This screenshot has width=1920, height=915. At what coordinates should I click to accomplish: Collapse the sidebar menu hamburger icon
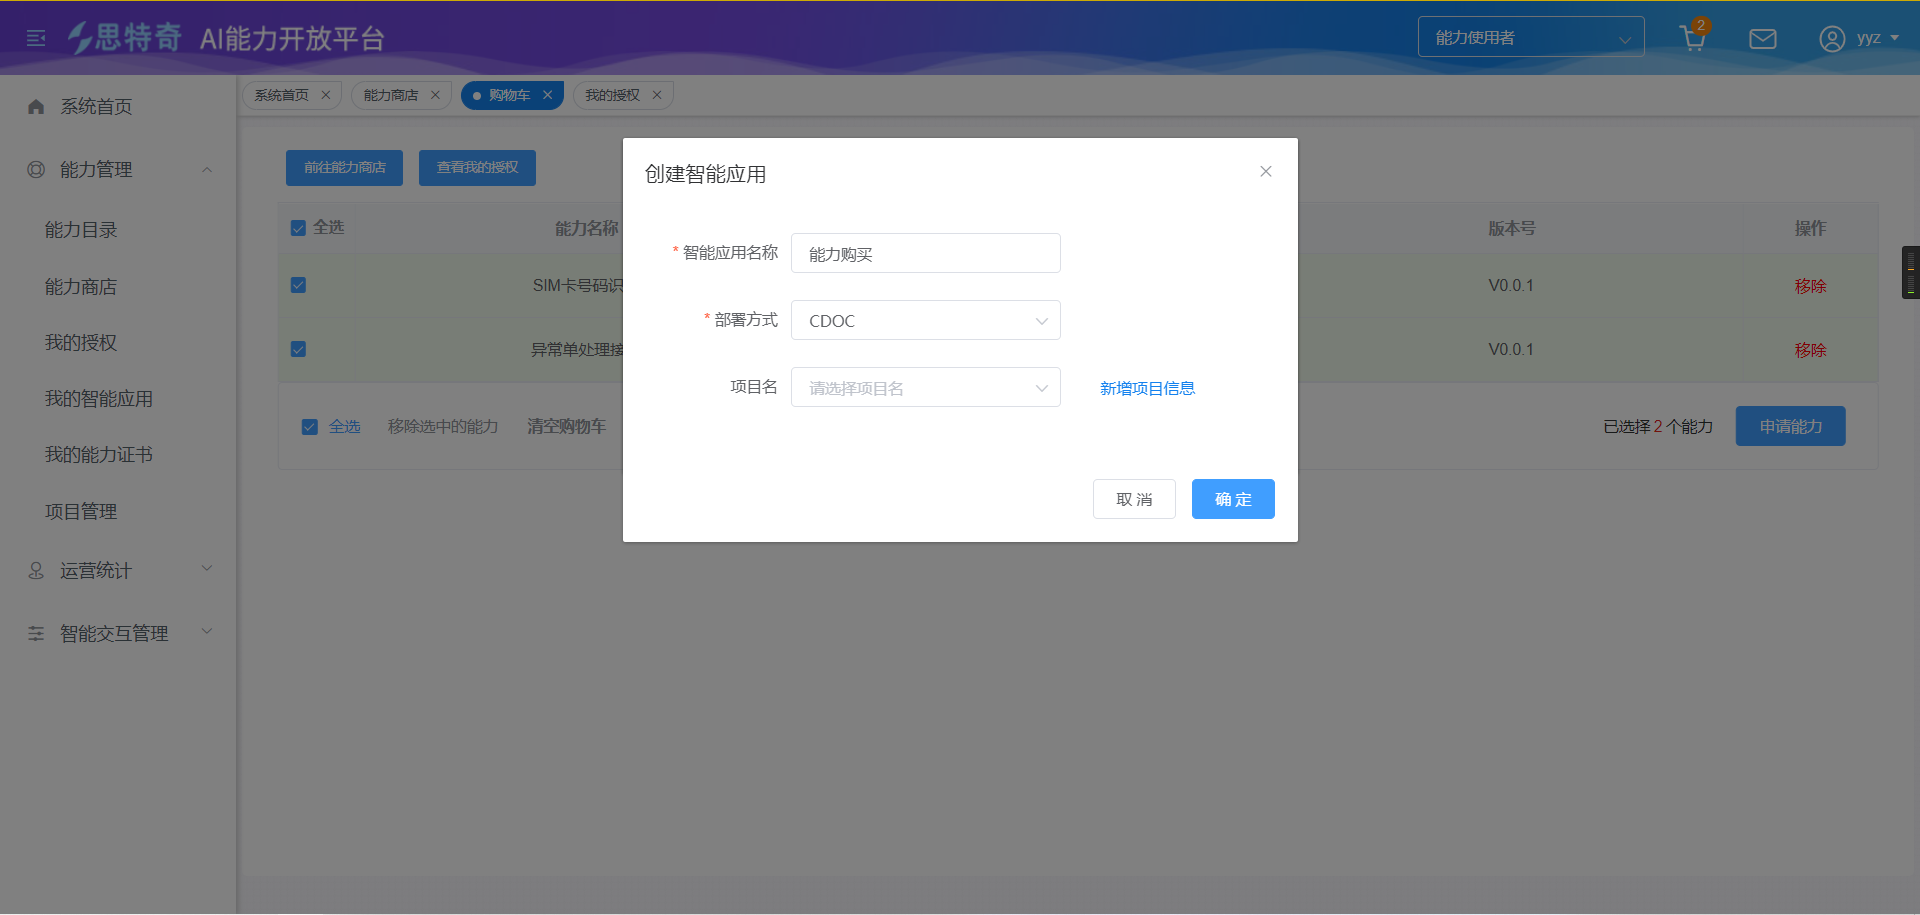36,38
